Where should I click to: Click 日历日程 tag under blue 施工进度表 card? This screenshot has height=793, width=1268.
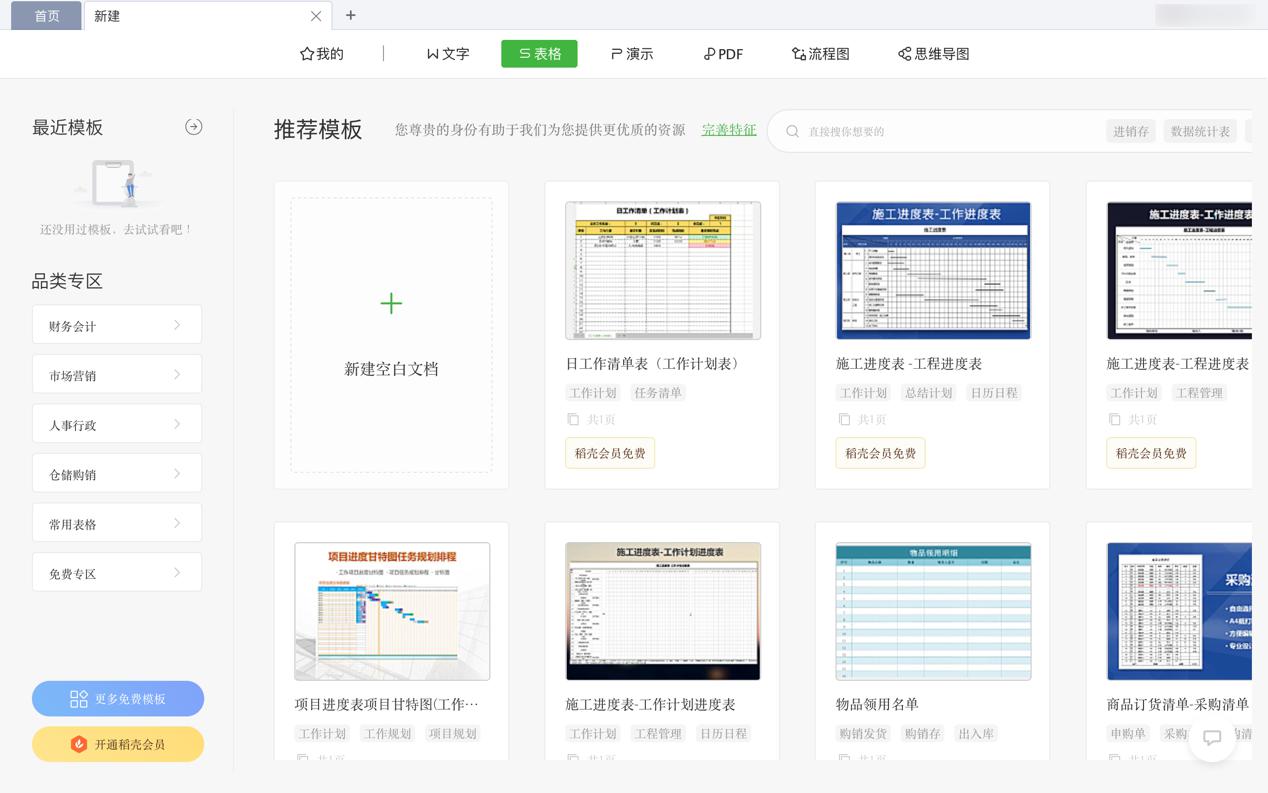click(993, 393)
